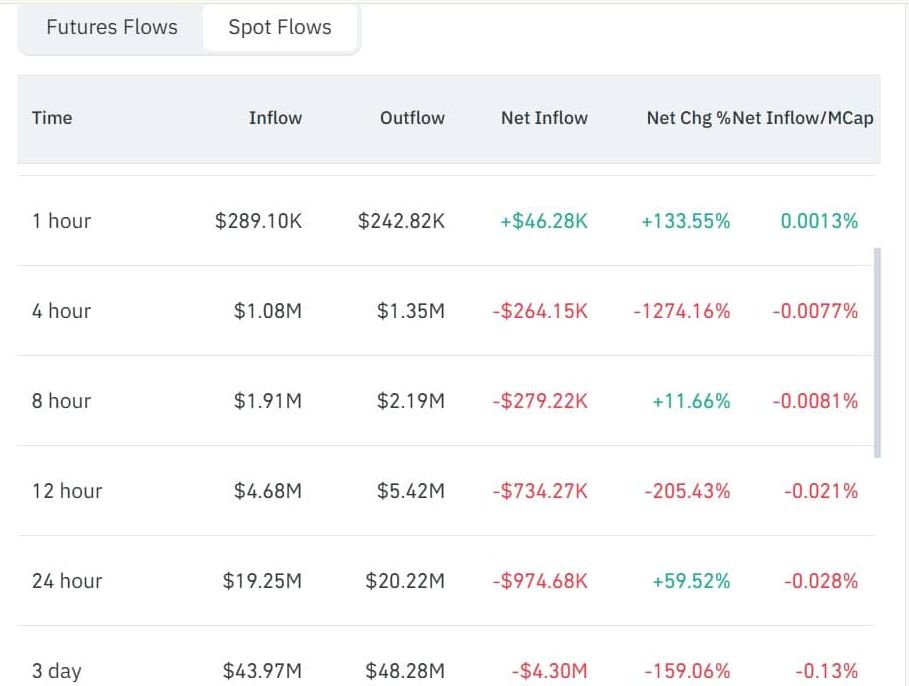909x686 pixels.
Task: Click the Inflow column header
Action: pyautogui.click(x=275, y=118)
